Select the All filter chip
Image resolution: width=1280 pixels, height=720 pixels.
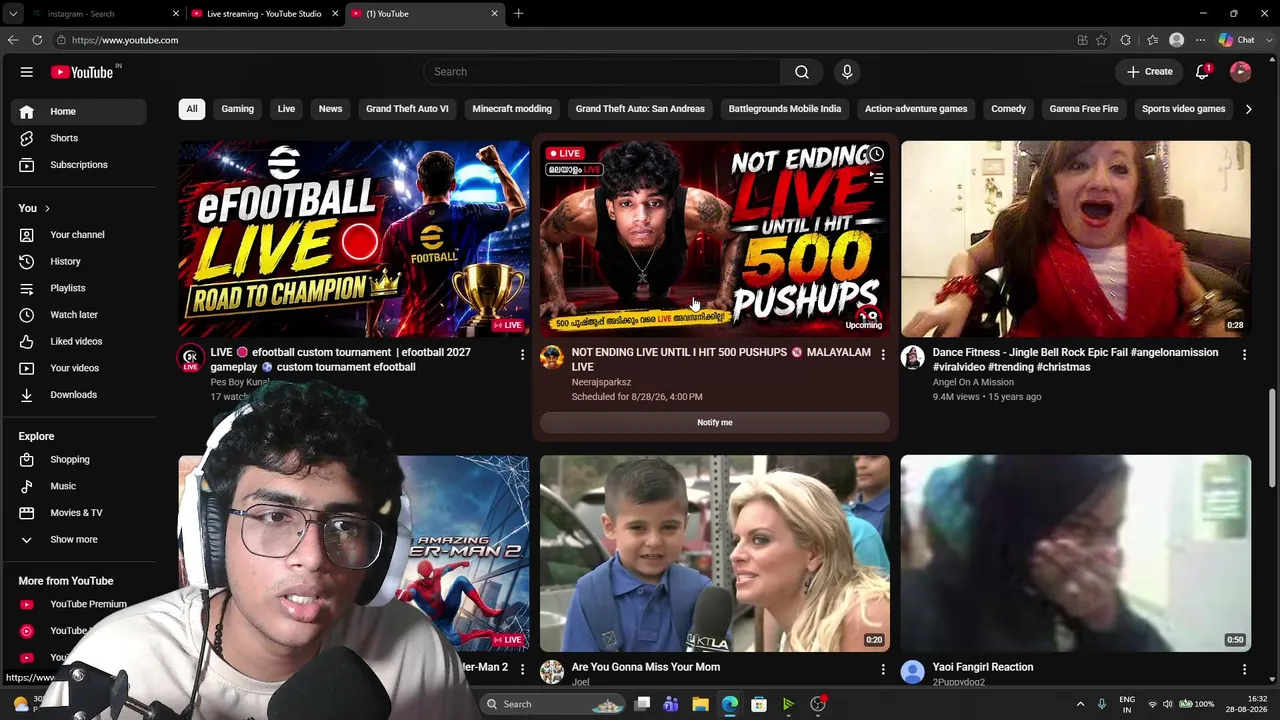coord(192,109)
